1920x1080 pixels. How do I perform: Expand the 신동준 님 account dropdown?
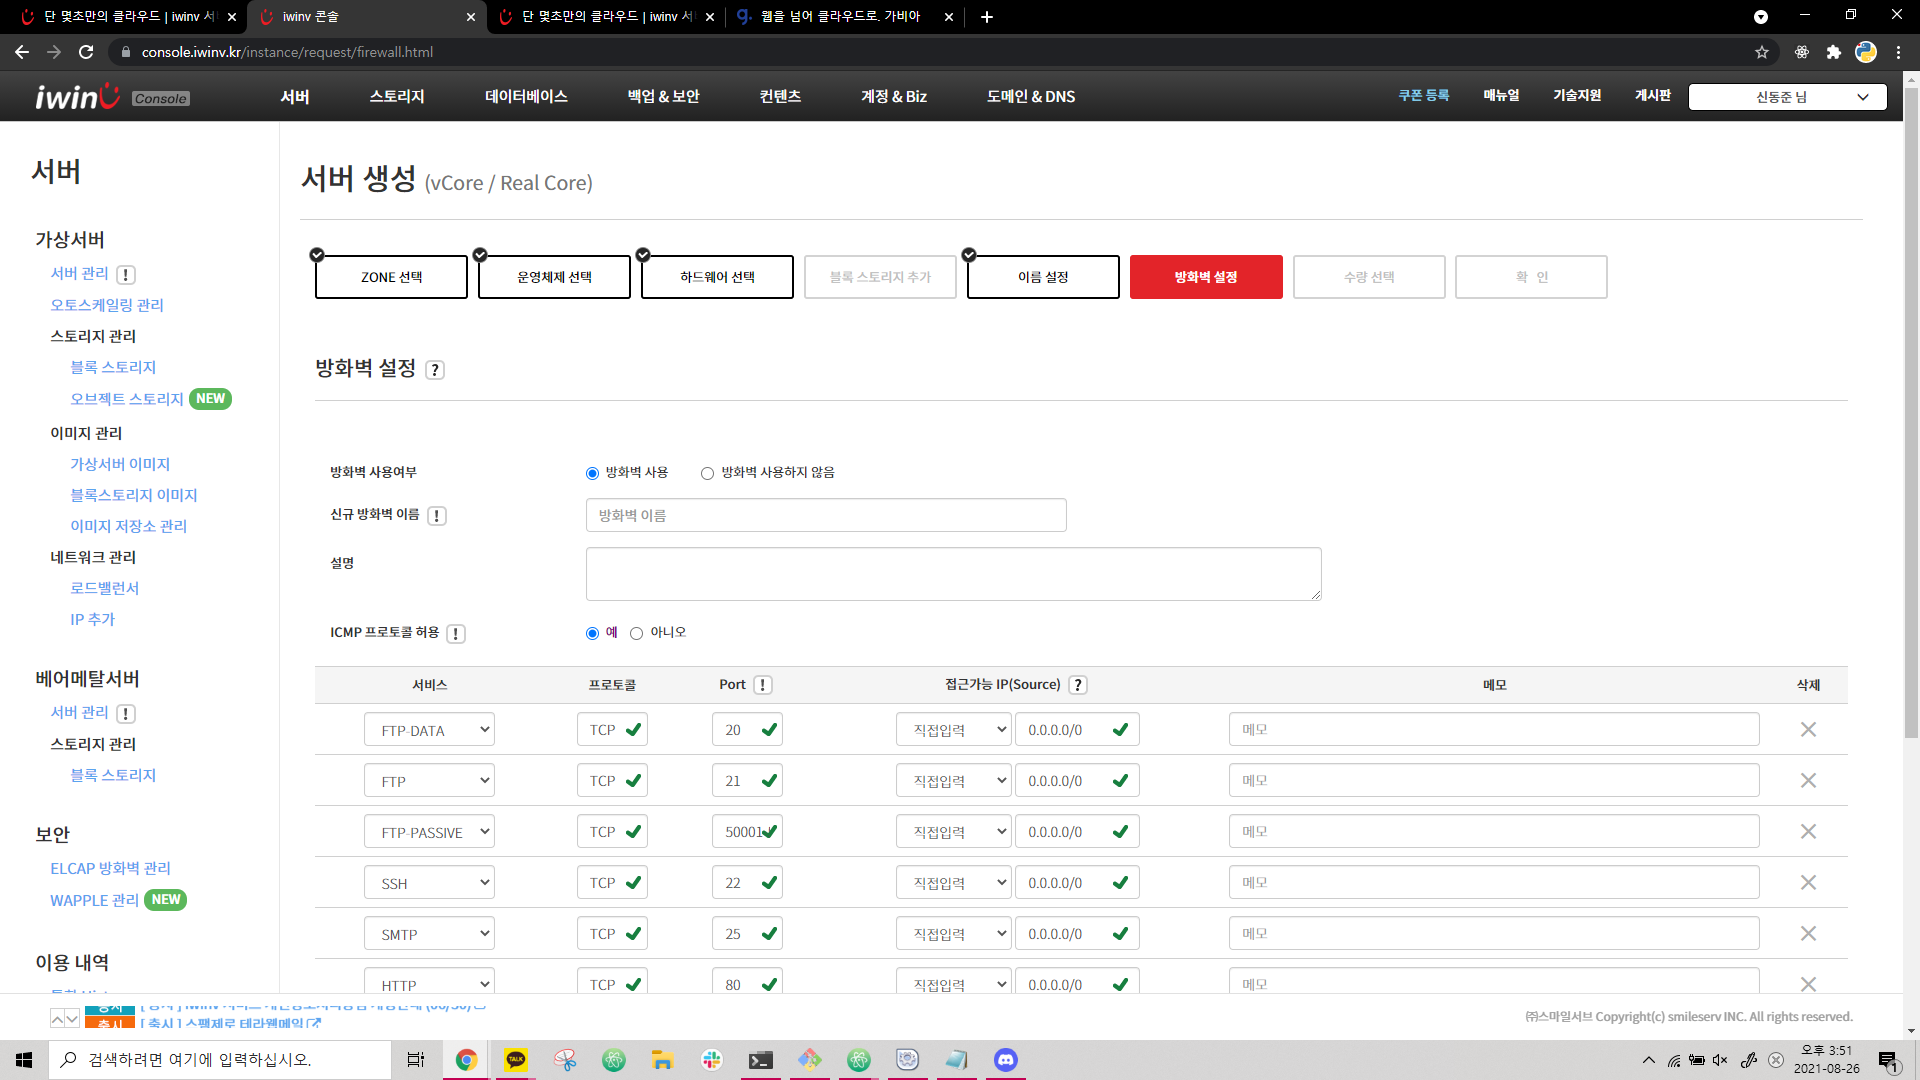point(1787,97)
